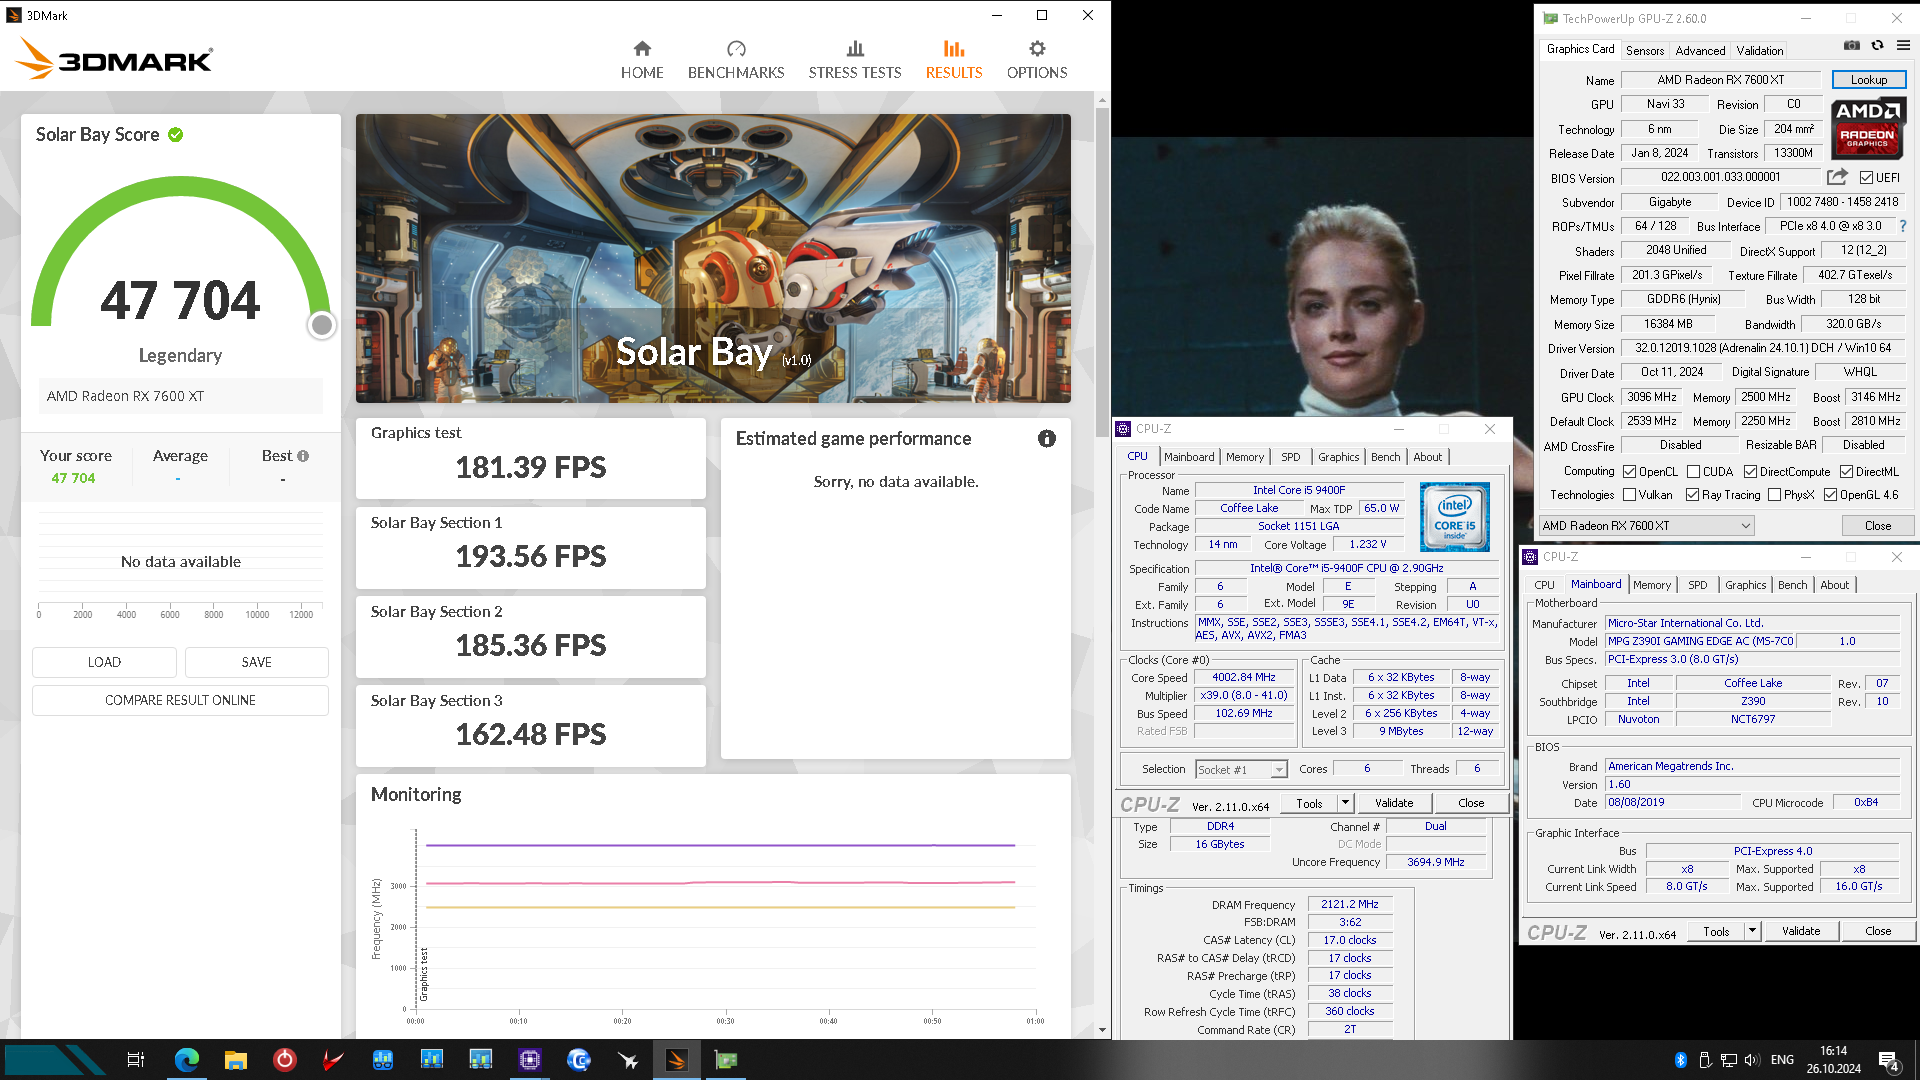Screen dimensions: 1920x1080
Task: Toggle the OpenGL 4.6 checkbox
Action: click(1830, 495)
